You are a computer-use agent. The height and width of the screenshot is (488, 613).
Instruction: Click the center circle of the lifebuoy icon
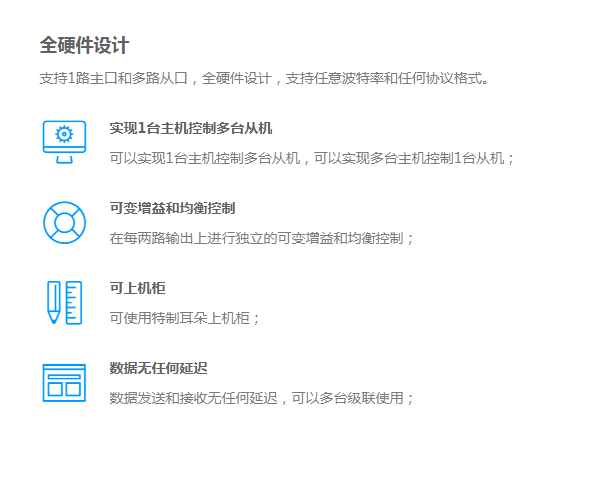point(64,222)
